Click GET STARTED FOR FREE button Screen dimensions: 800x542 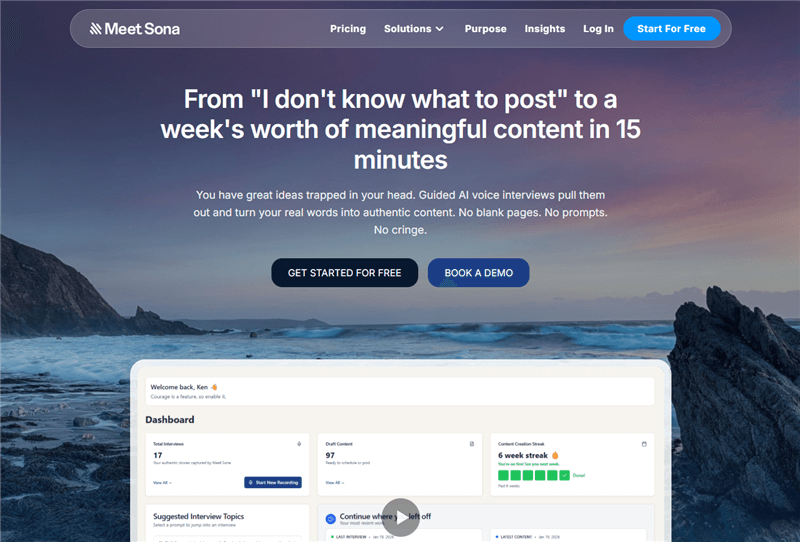tap(344, 273)
